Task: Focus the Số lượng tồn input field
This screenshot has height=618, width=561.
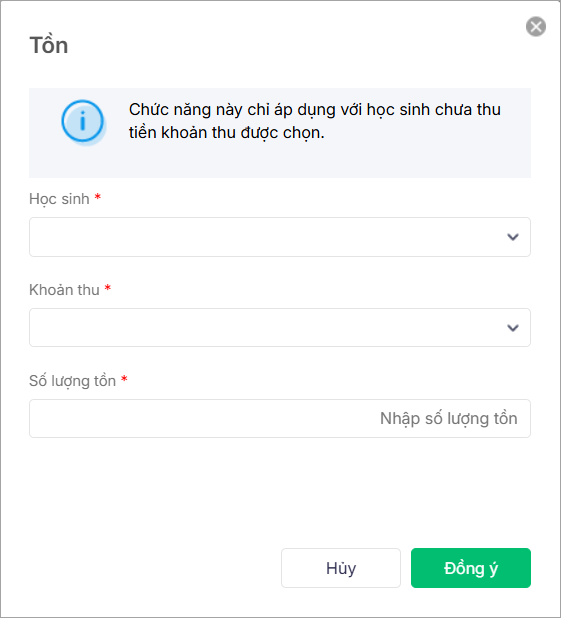Action: coord(280,418)
